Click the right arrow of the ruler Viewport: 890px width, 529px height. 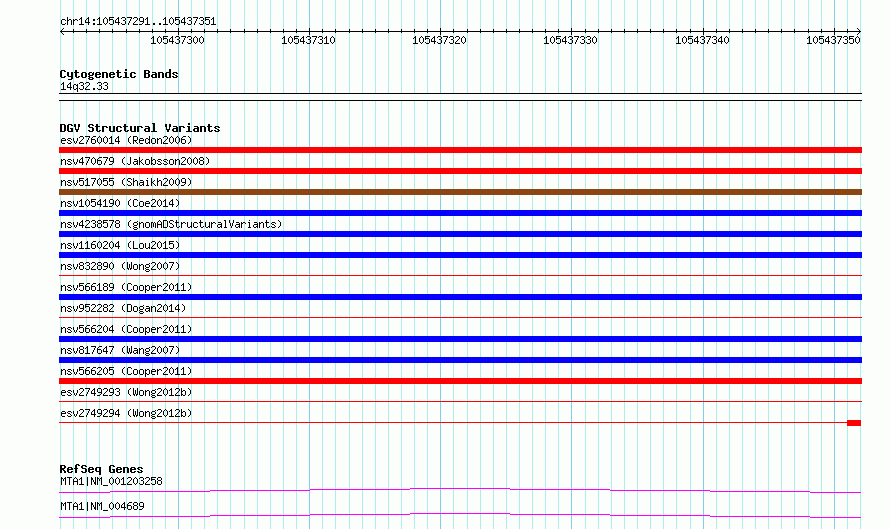858,32
